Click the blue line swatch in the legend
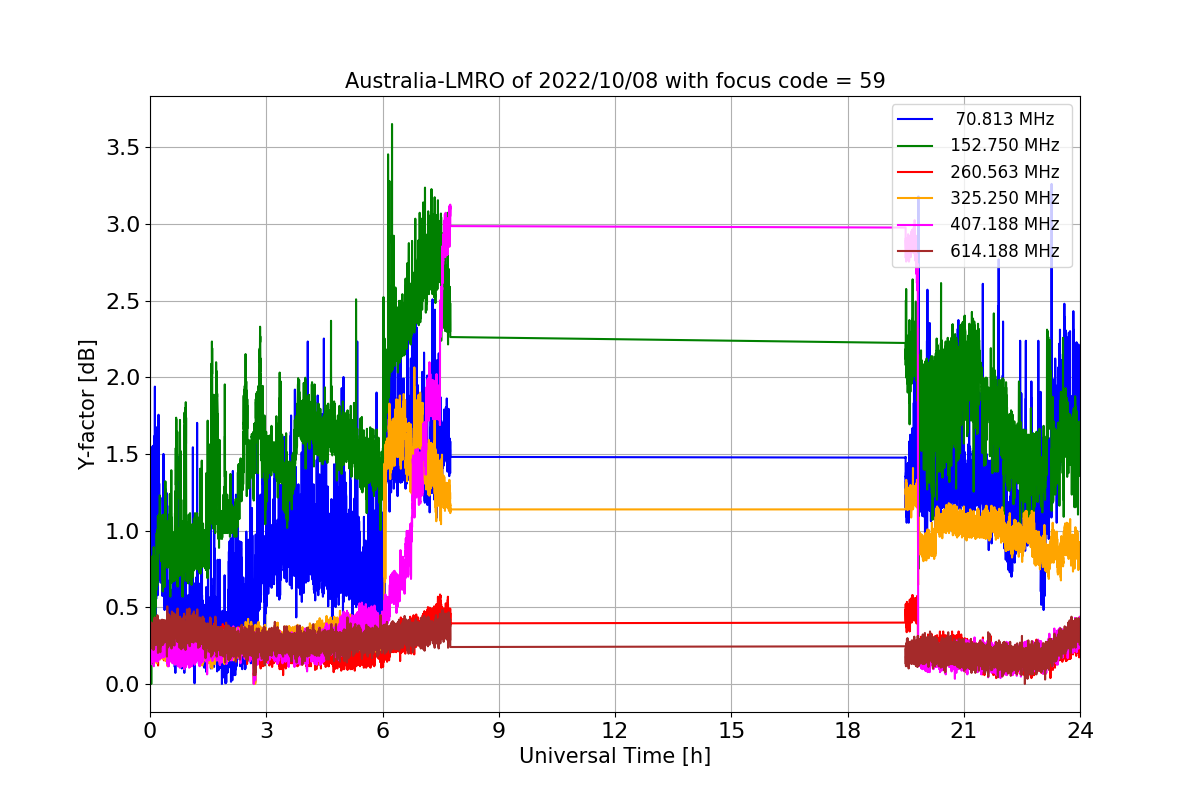This screenshot has width=1200, height=800. tap(915, 120)
